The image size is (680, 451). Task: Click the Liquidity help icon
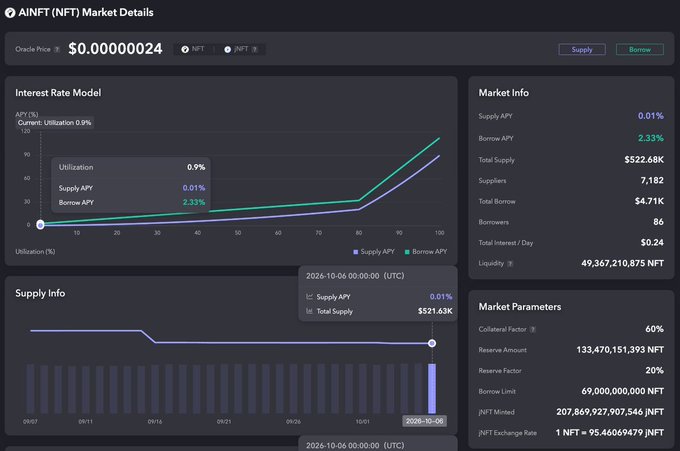click(x=510, y=264)
